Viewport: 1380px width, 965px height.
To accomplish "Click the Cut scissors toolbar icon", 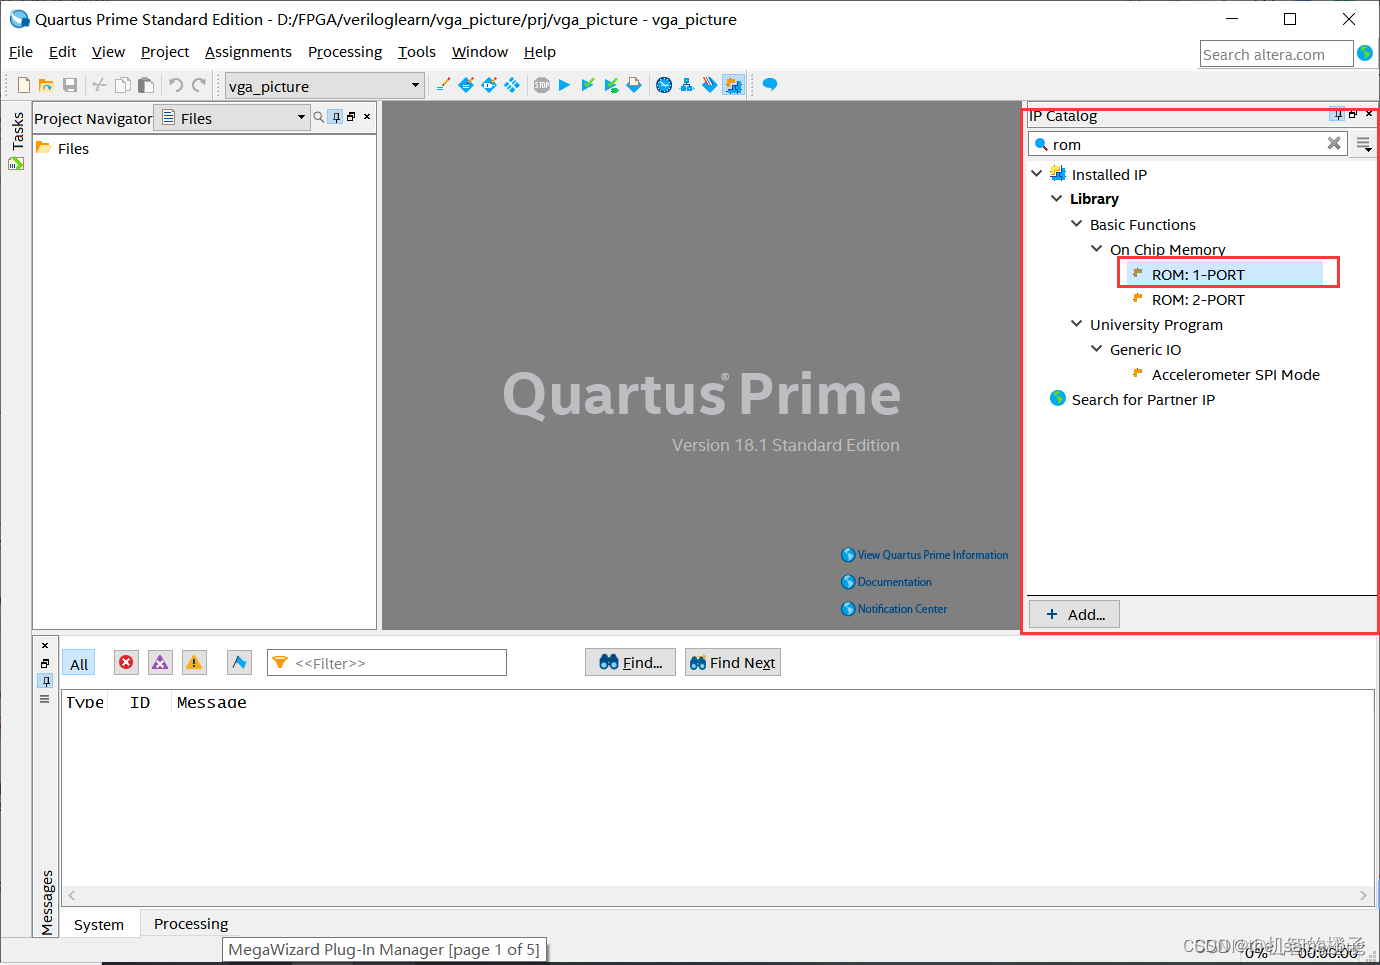I will tap(99, 85).
